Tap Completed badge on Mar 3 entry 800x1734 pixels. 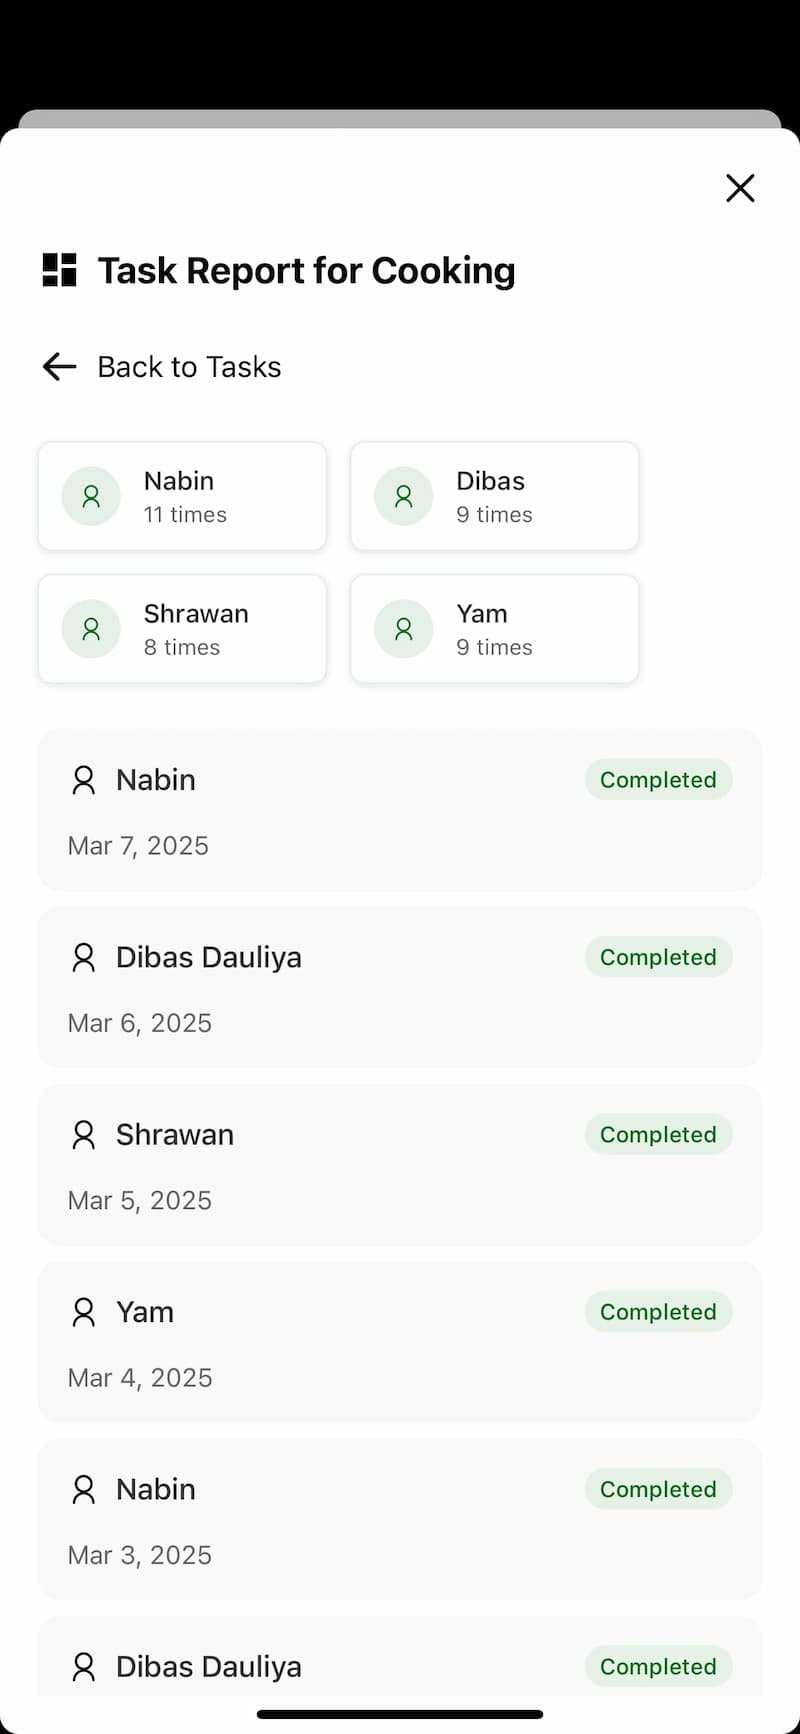pos(658,1489)
